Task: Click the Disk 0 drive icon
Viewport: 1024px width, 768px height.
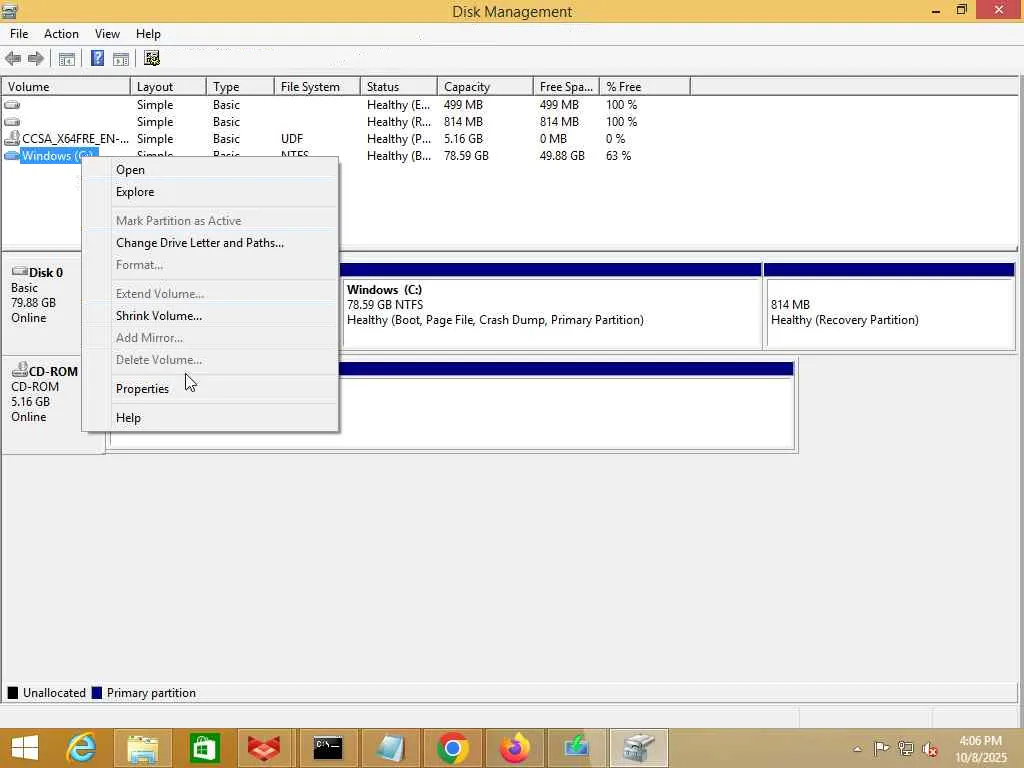Action: (x=20, y=272)
